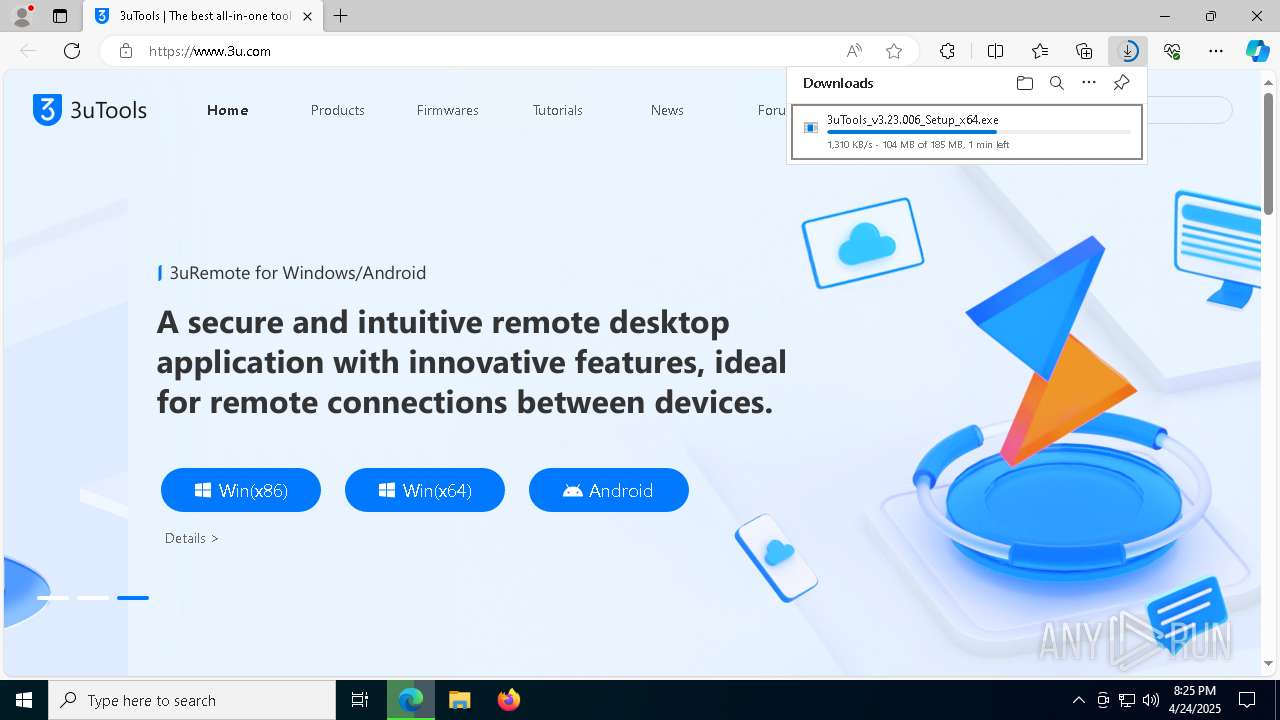The width and height of the screenshot is (1280, 720).
Task: View site information lock icon
Action: [126, 51]
